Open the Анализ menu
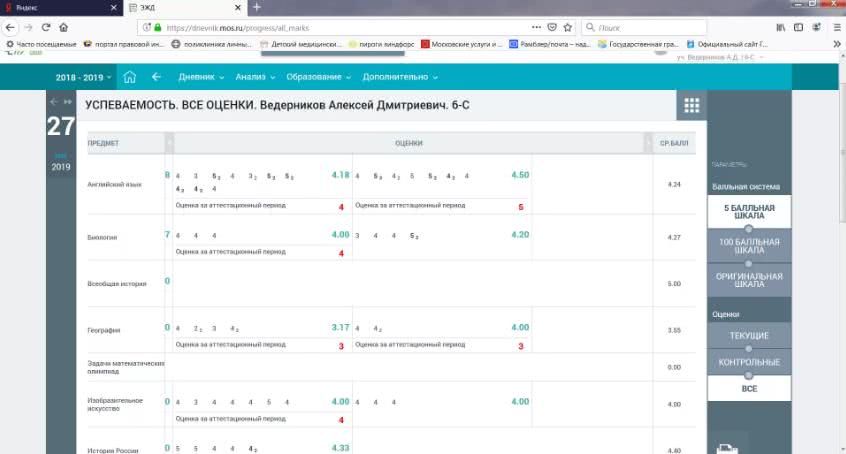This screenshot has width=846, height=454. (255, 77)
